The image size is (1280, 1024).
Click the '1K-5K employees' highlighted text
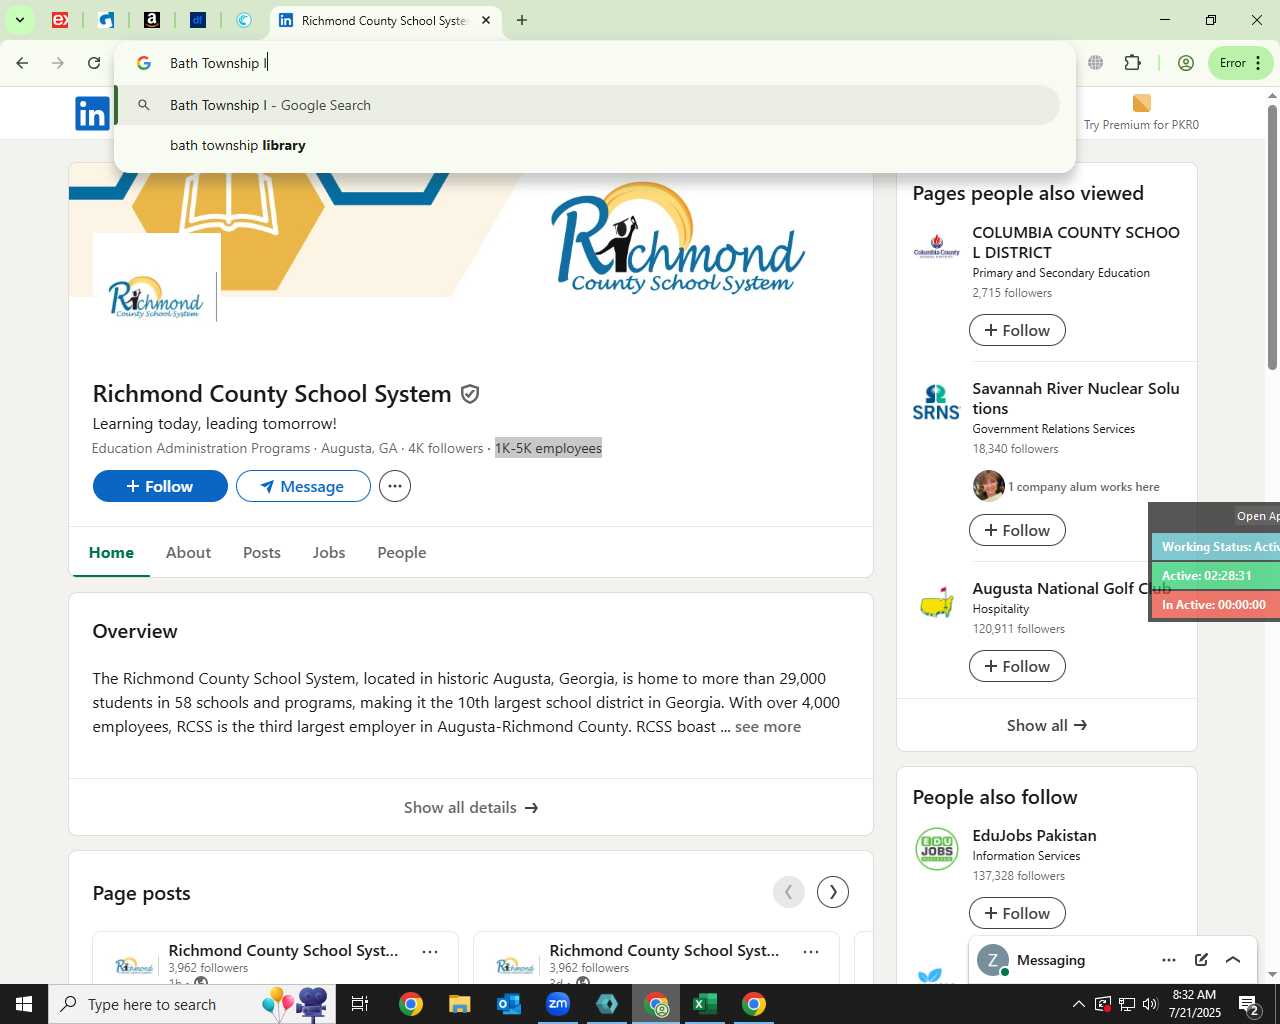click(548, 448)
